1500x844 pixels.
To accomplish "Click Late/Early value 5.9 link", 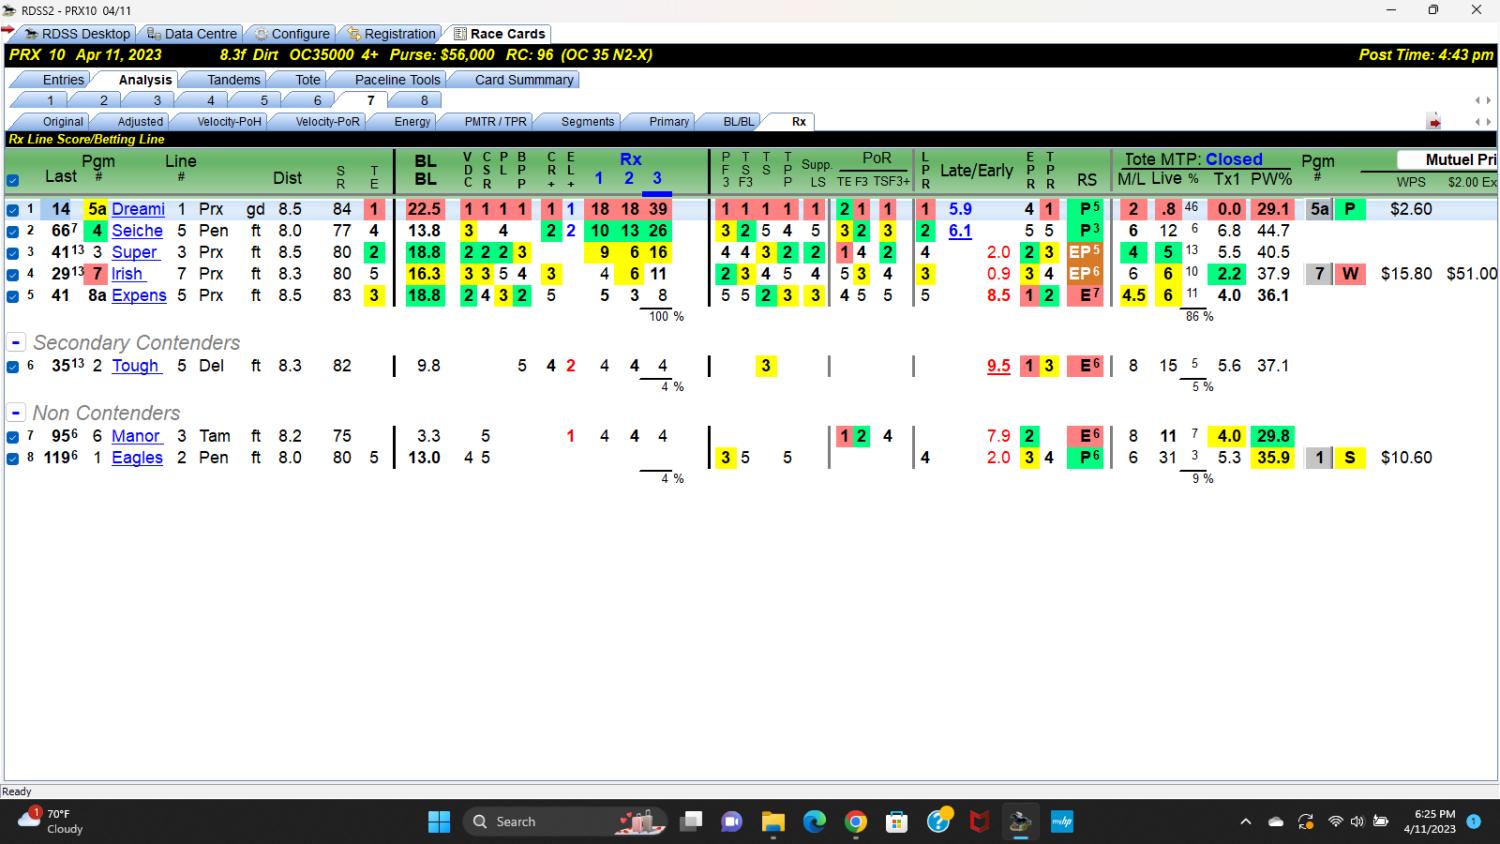I will coord(960,209).
